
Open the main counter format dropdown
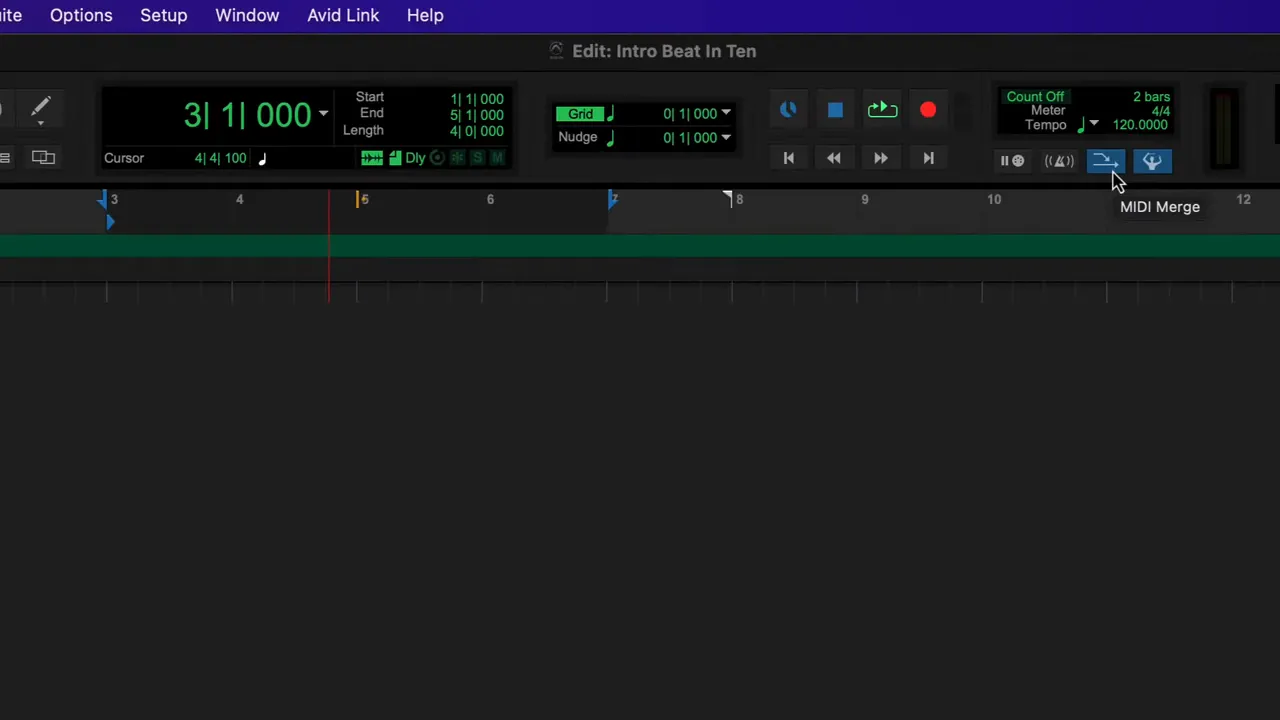point(323,115)
